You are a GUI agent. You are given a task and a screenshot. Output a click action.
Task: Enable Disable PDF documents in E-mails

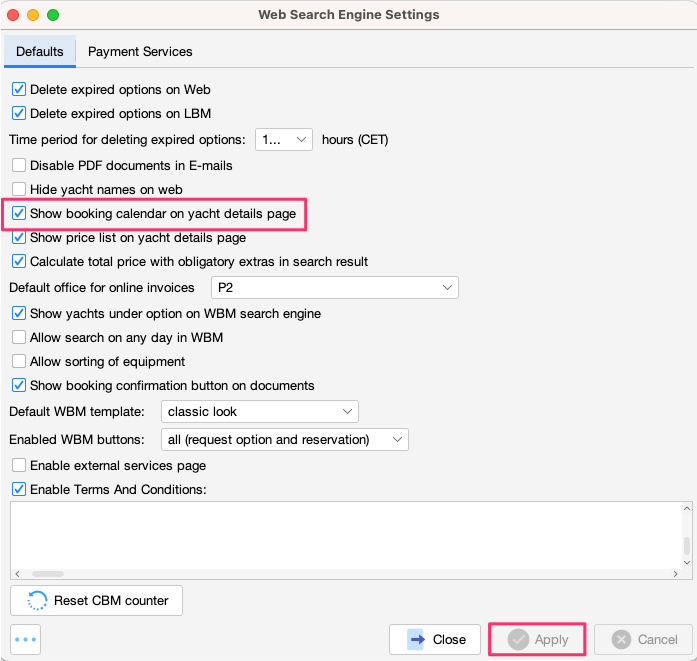point(19,165)
